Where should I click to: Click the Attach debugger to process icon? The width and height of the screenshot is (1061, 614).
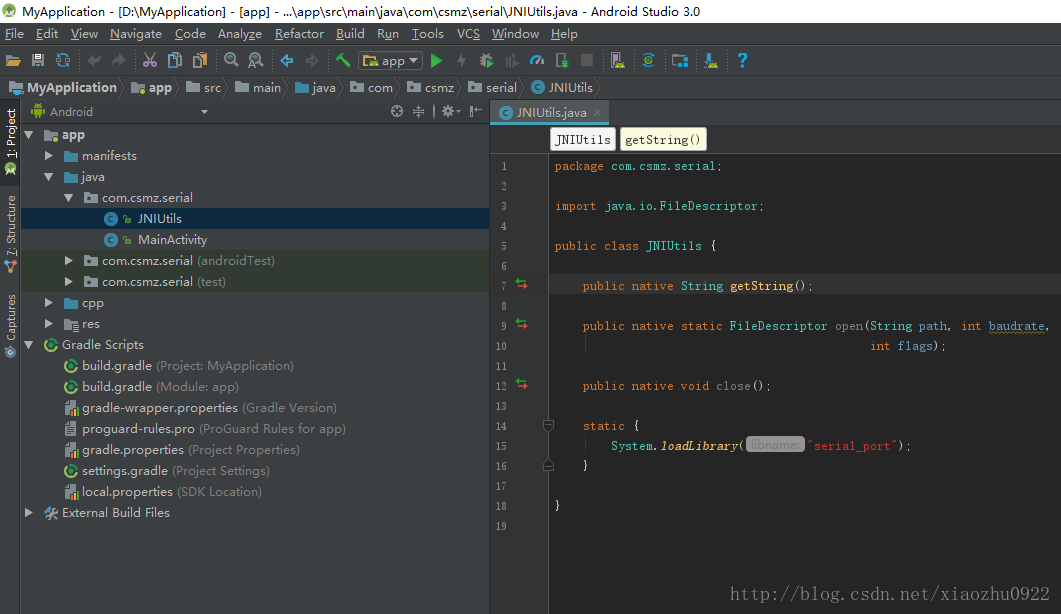point(562,60)
